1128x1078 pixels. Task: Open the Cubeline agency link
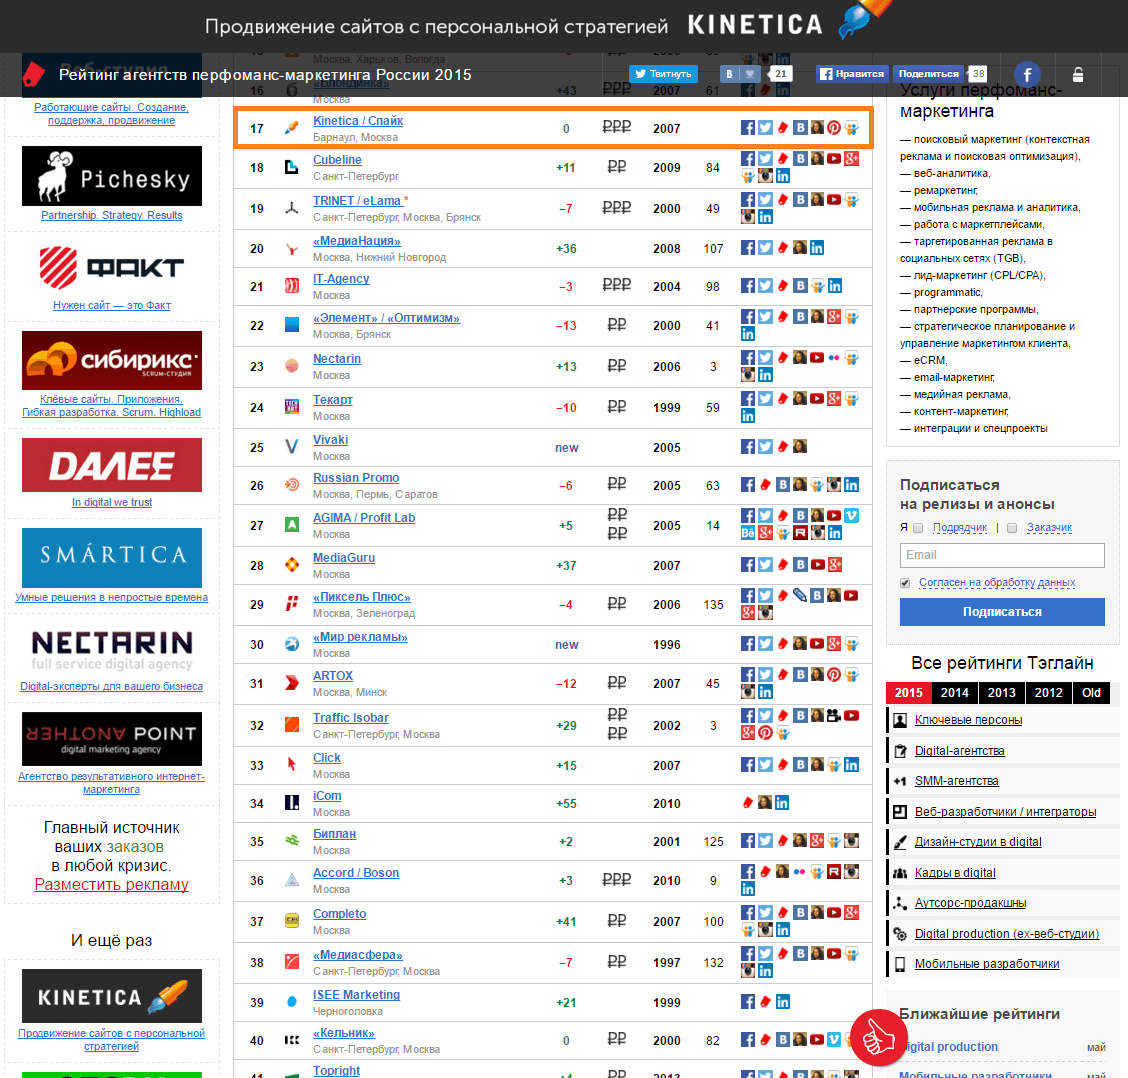[337, 160]
